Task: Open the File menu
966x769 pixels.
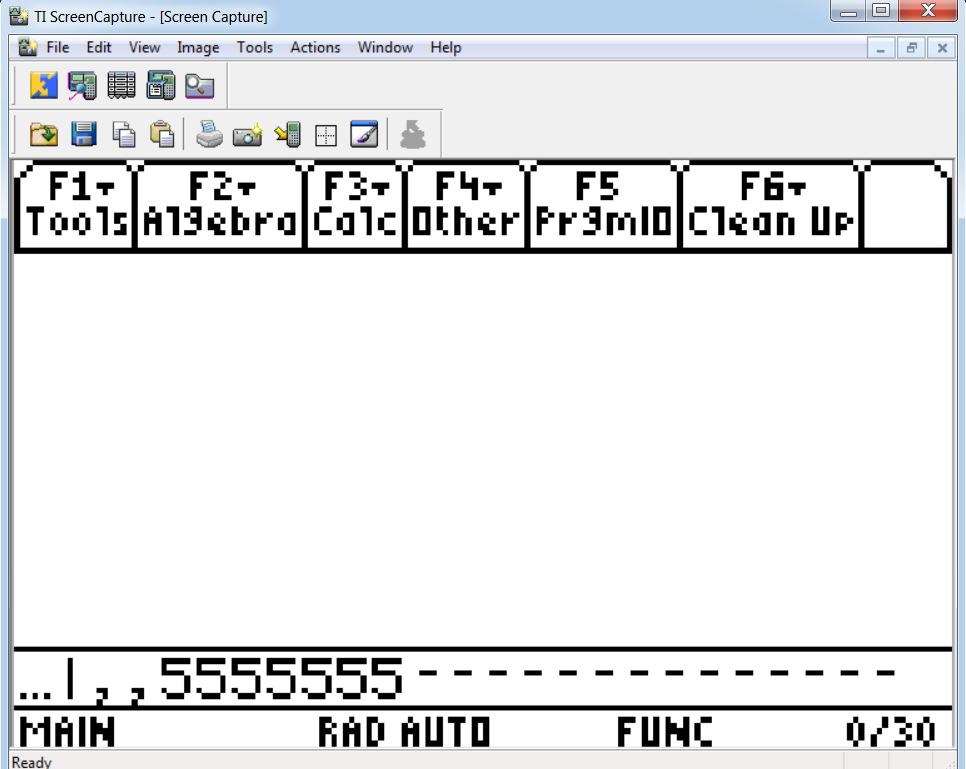Action: tap(57, 47)
